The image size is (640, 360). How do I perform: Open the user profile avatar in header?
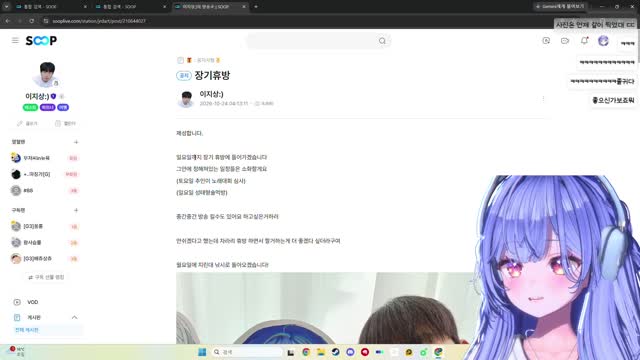point(603,40)
